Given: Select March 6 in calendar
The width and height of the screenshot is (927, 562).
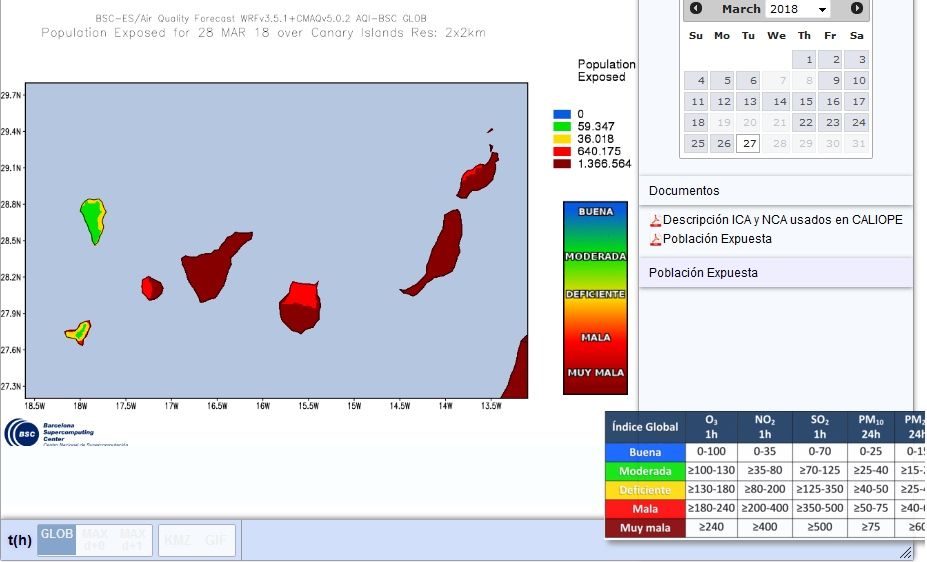Looking at the screenshot, I should tap(748, 80).
